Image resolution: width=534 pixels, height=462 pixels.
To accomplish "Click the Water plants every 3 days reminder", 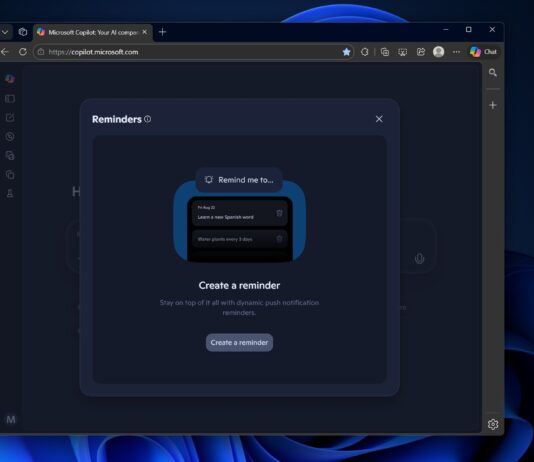I will (240, 239).
